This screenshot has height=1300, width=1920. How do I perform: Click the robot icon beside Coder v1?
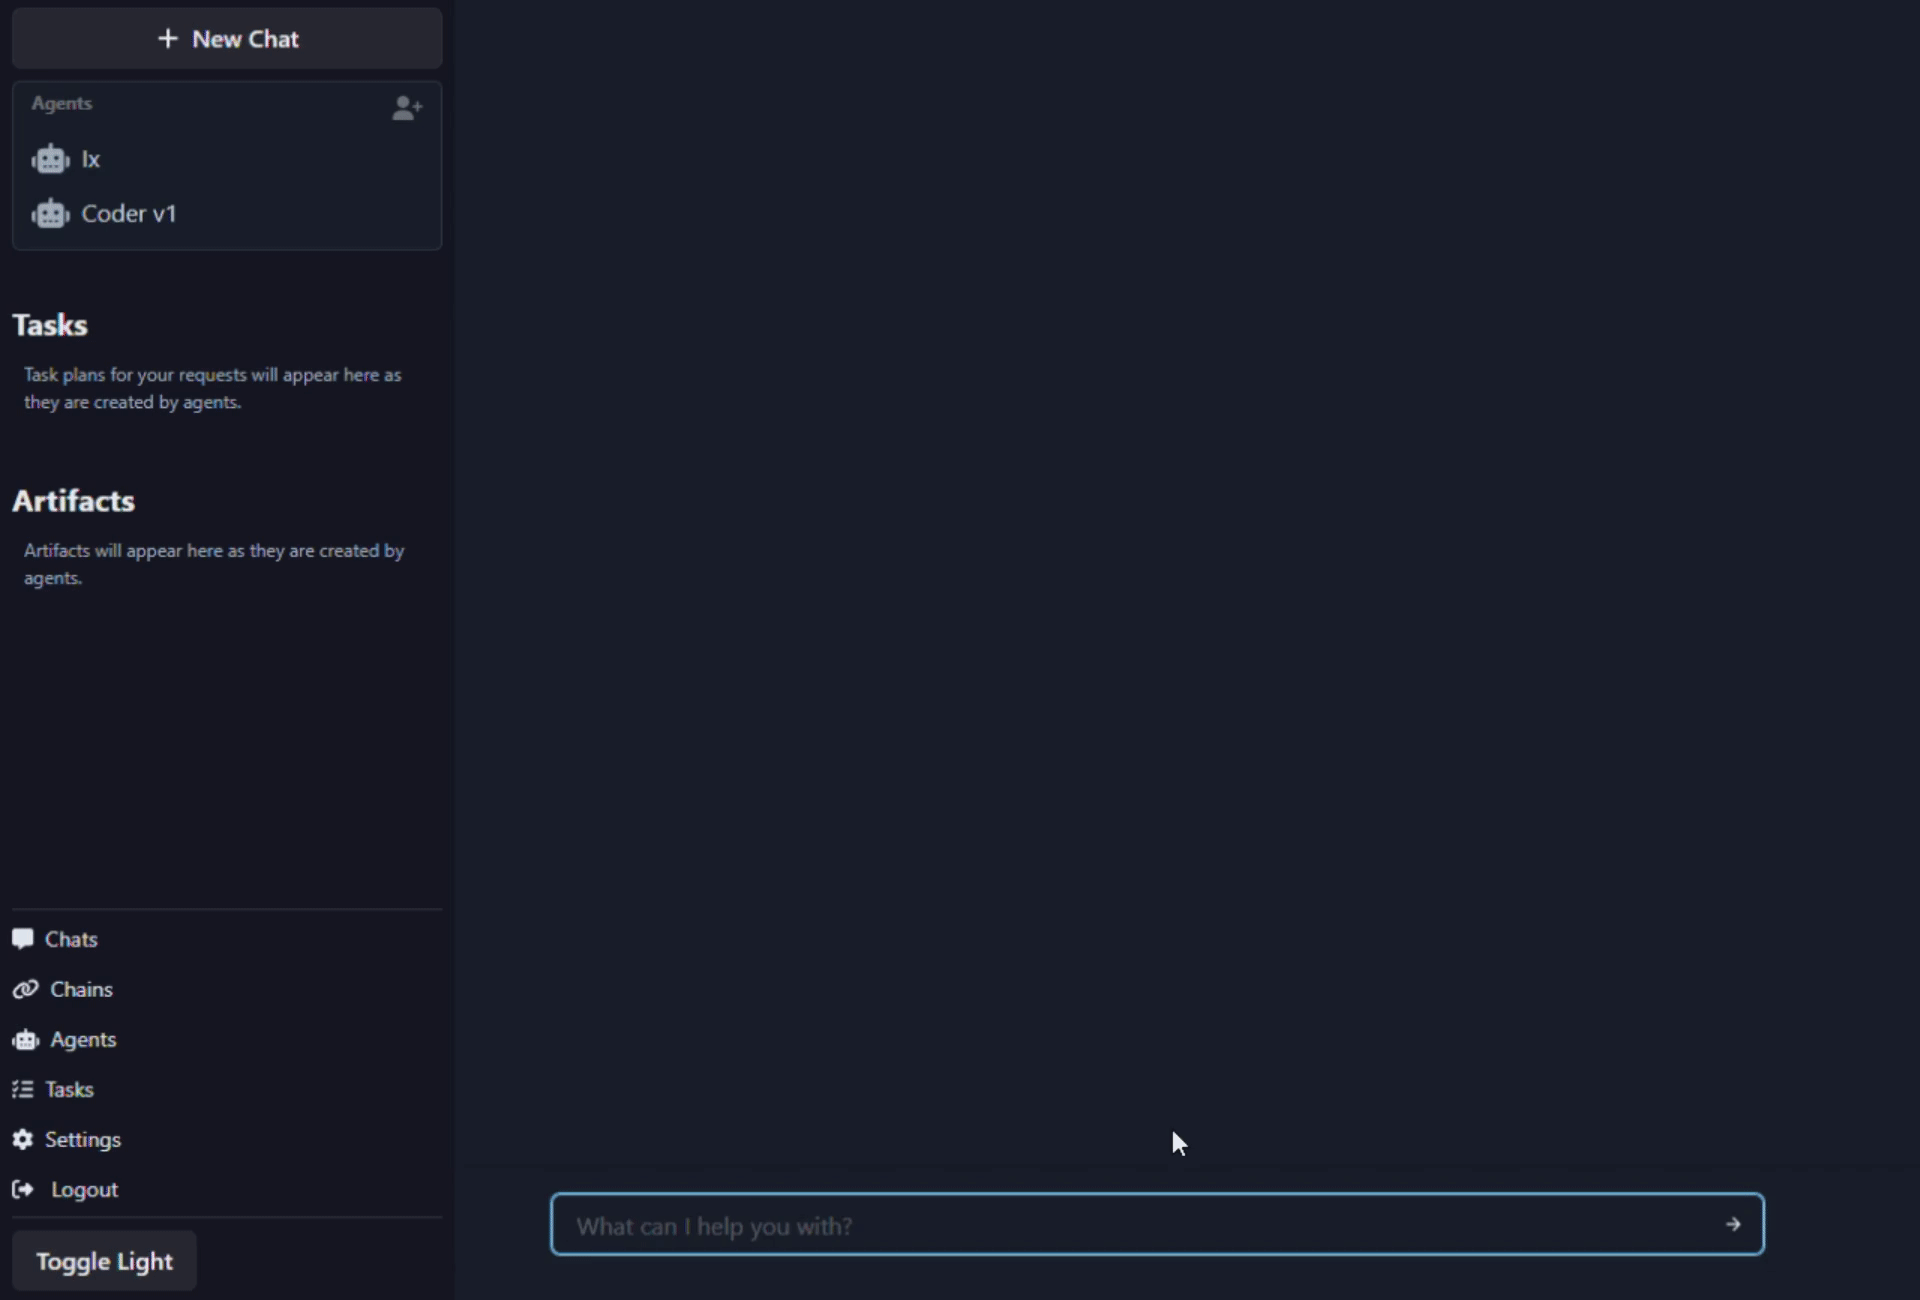point(50,214)
